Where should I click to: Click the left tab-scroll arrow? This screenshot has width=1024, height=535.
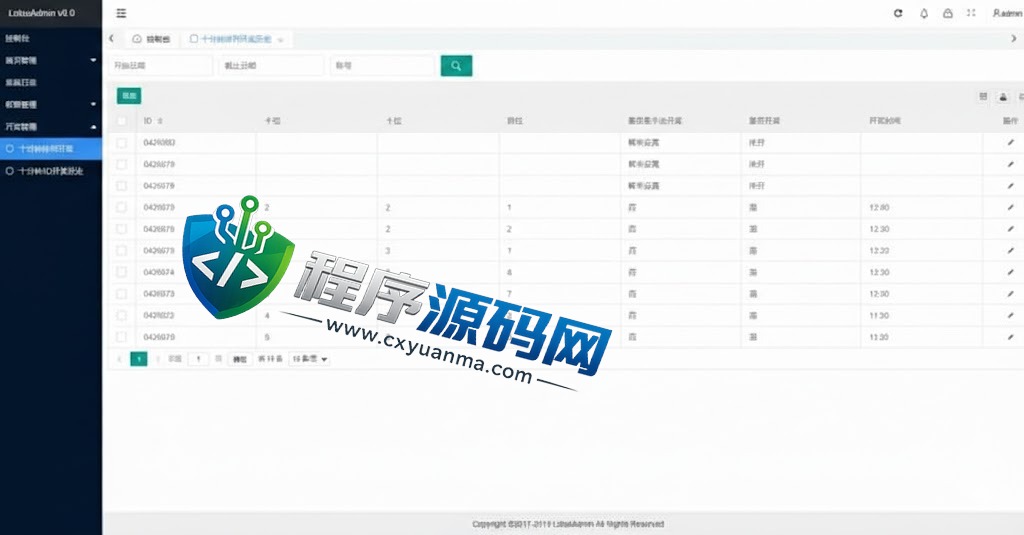tap(112, 39)
